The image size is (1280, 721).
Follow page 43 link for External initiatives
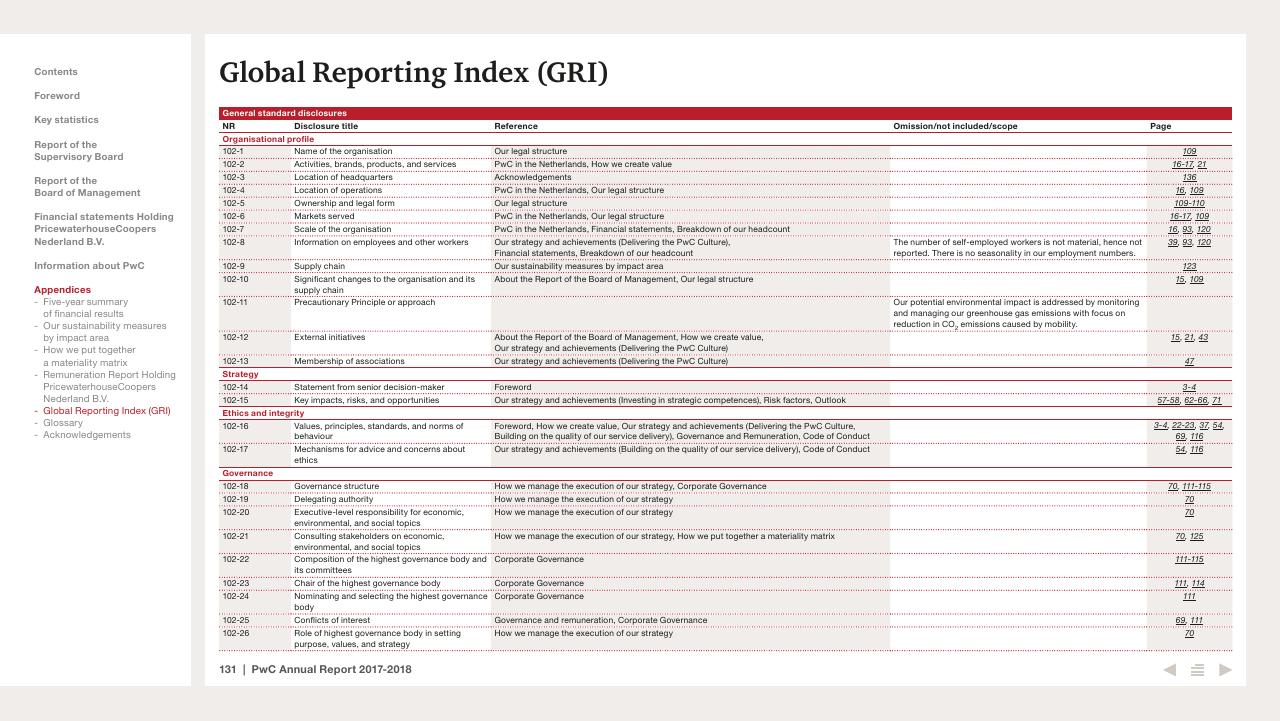pos(1203,338)
